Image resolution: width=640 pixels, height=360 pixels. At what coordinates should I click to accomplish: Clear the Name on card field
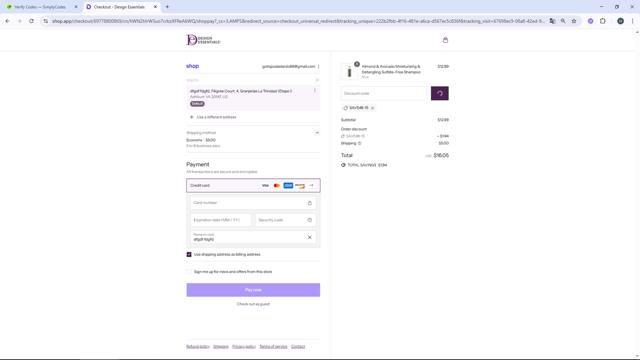tap(309, 237)
